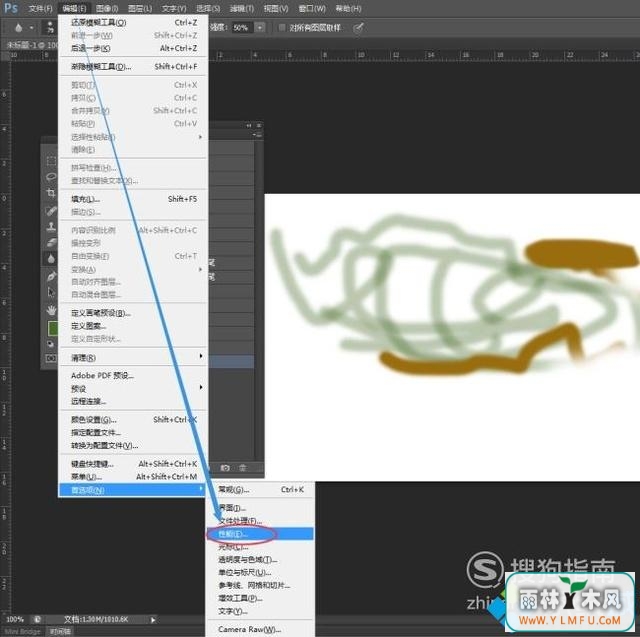The height and width of the screenshot is (637, 640).
Task: Open the 图像(I) menu
Action: [107, 8]
